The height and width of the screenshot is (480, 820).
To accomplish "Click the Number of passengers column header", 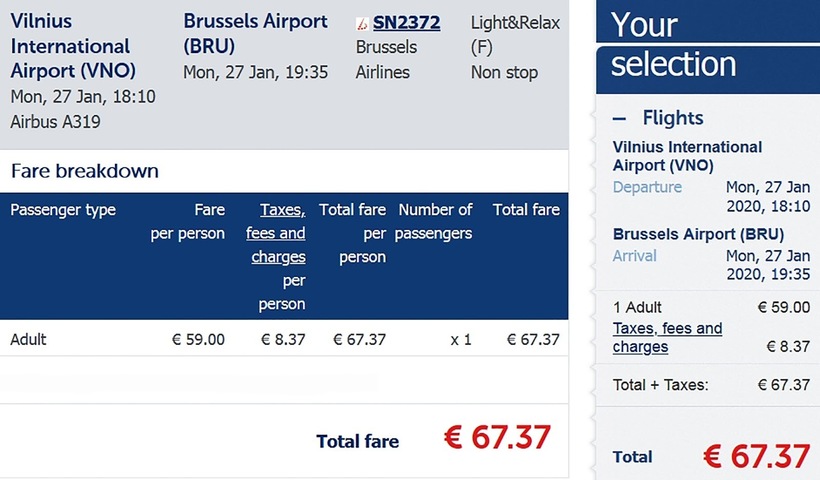I will point(435,222).
